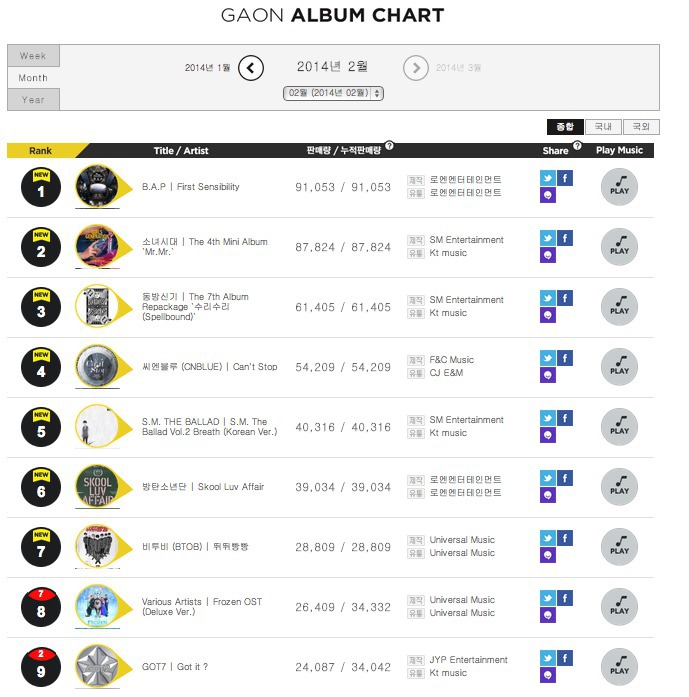Select the 국외 filter

tap(641, 127)
